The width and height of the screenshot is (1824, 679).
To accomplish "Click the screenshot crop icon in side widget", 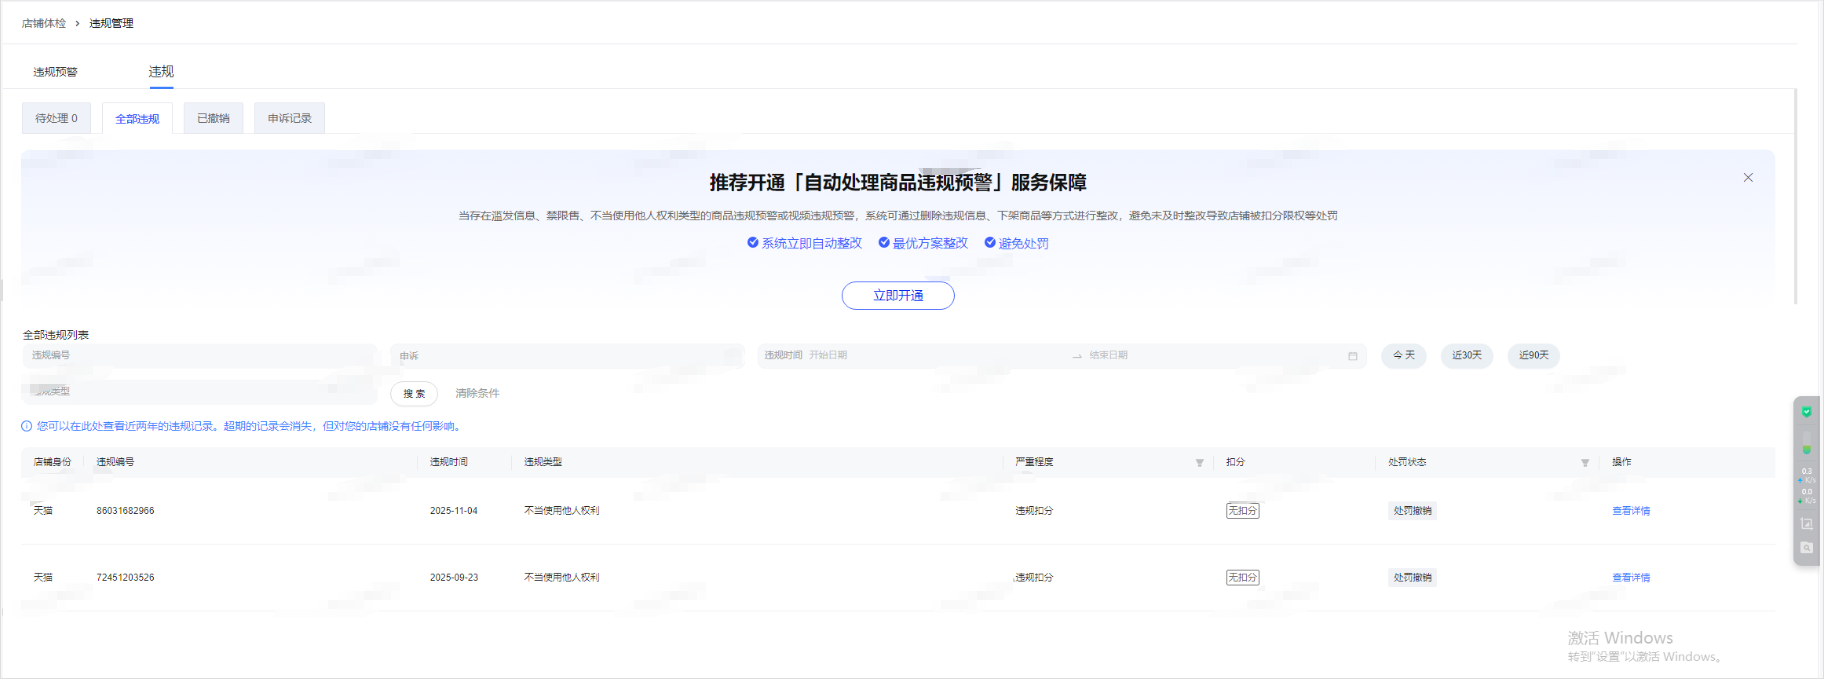I will tap(1806, 523).
